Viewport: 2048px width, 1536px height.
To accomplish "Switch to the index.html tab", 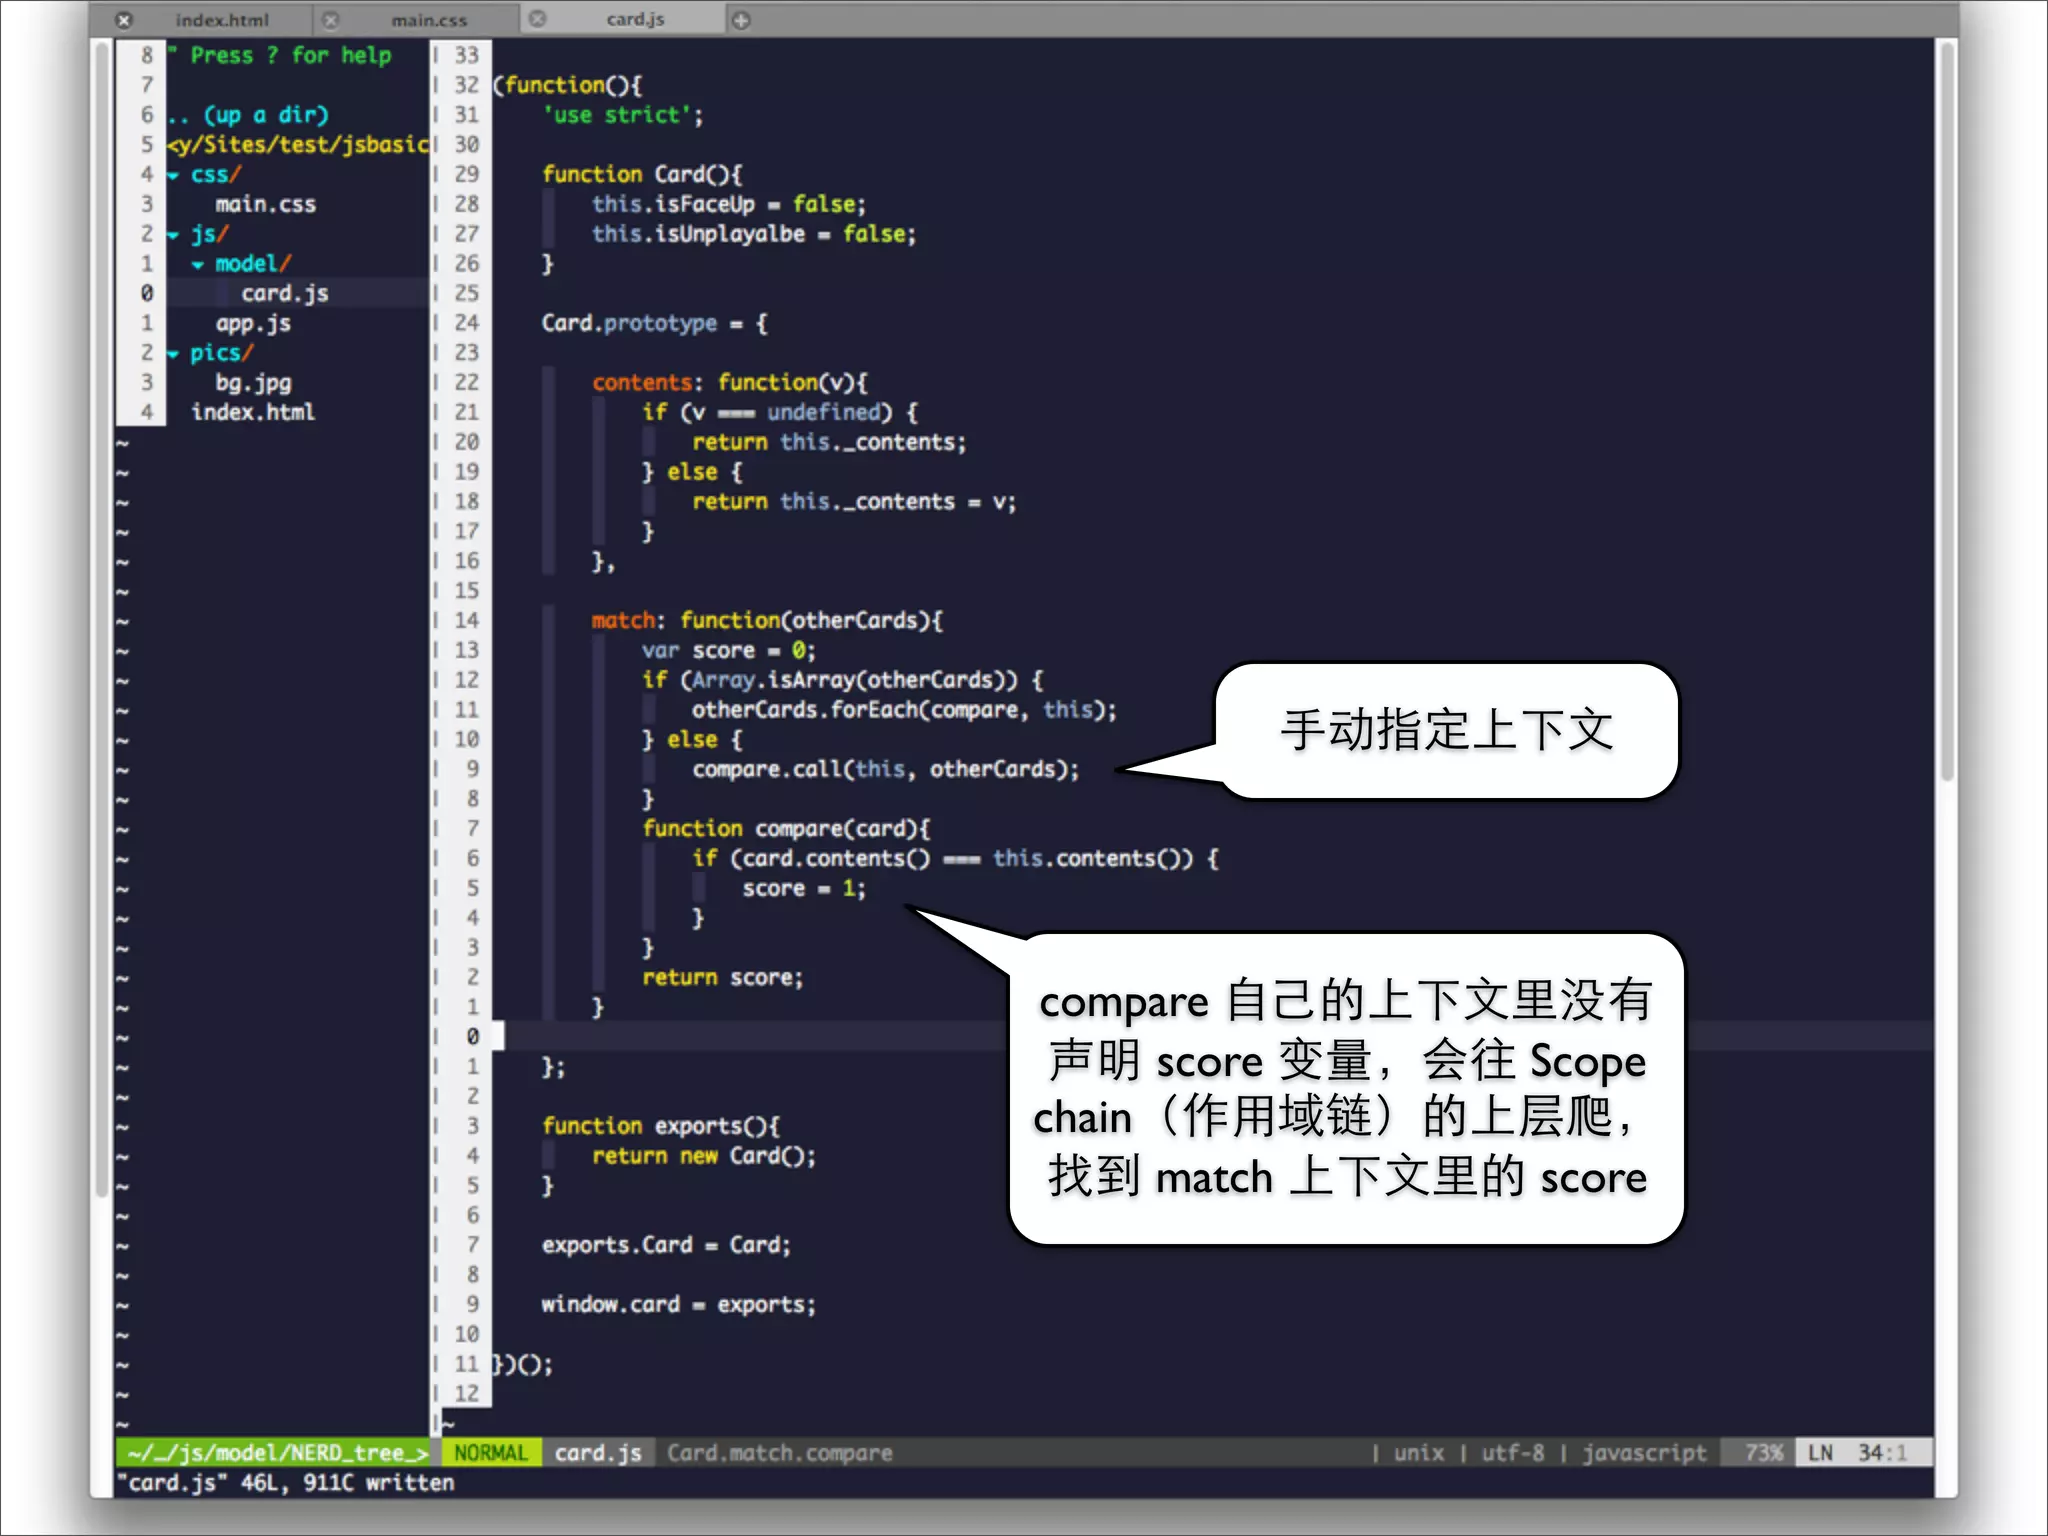I will pyautogui.click(x=222, y=20).
